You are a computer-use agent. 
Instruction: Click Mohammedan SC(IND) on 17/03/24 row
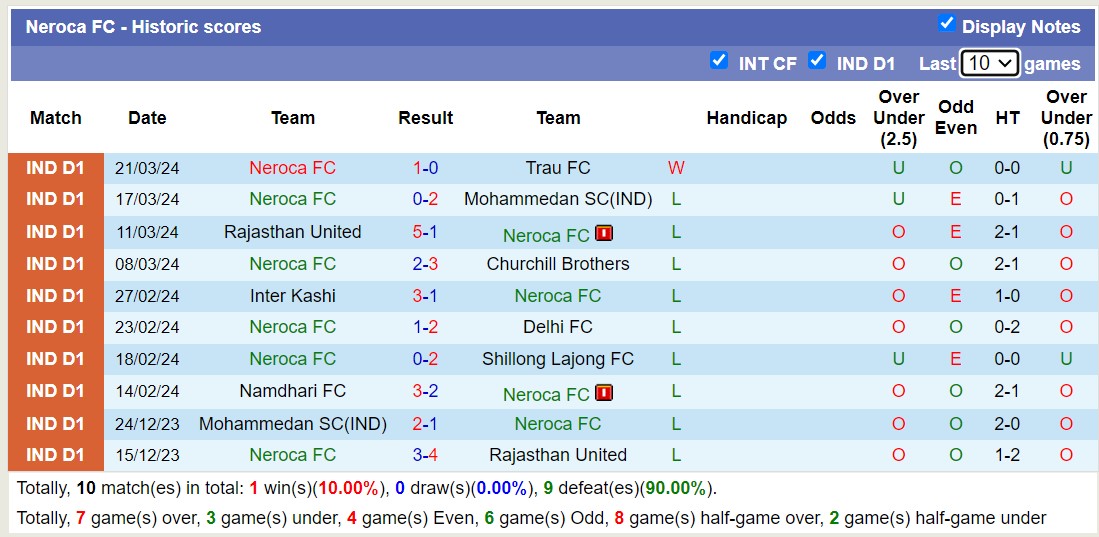pos(558,199)
